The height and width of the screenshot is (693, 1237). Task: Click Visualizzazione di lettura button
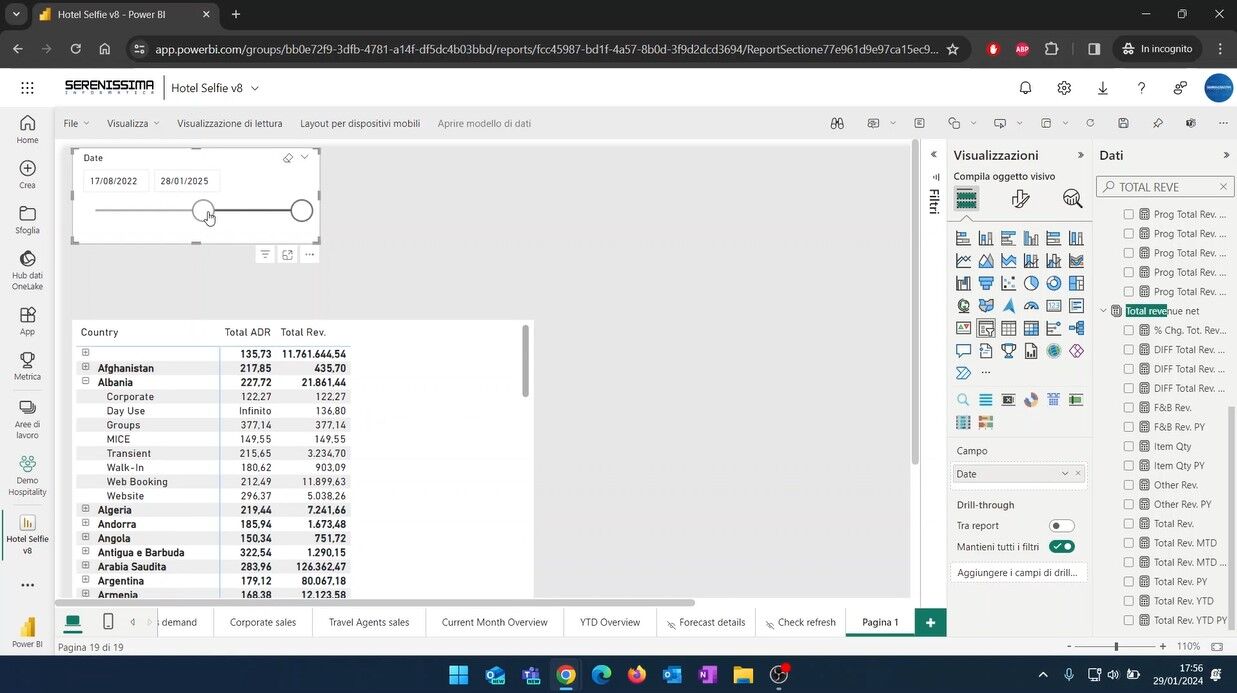pyautogui.click(x=229, y=124)
